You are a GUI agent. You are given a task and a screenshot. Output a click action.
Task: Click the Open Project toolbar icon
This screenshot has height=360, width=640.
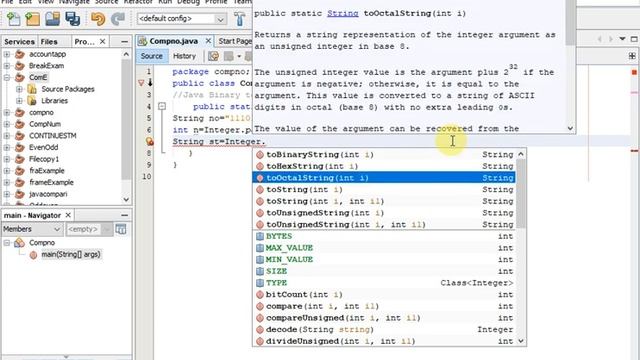(x=53, y=19)
